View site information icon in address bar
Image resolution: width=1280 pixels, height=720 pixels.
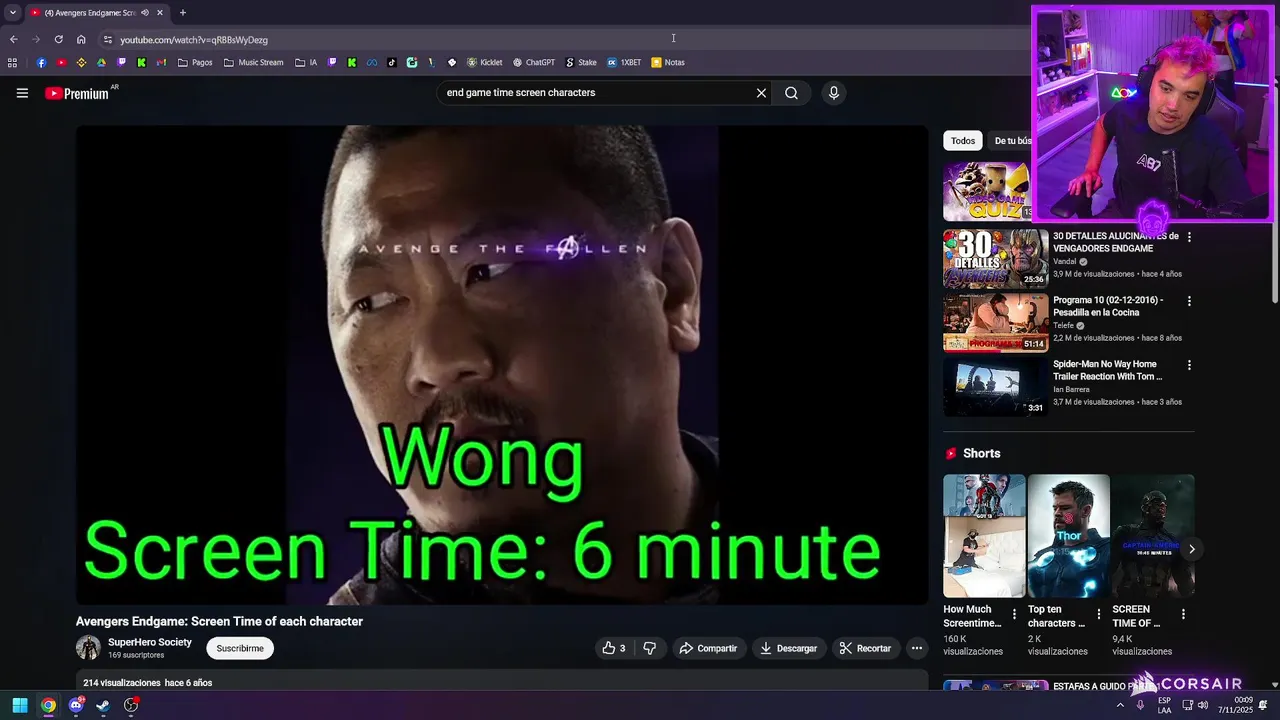tap(108, 39)
